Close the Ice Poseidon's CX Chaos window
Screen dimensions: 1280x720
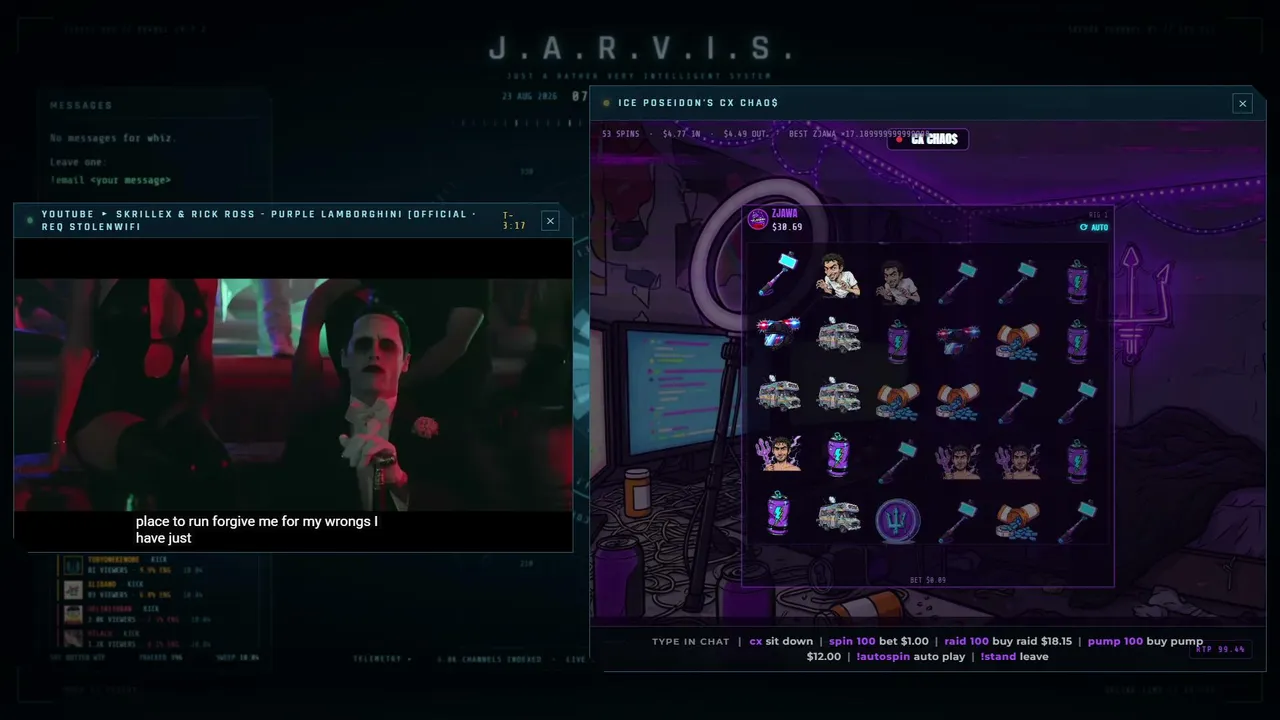pyautogui.click(x=1243, y=103)
